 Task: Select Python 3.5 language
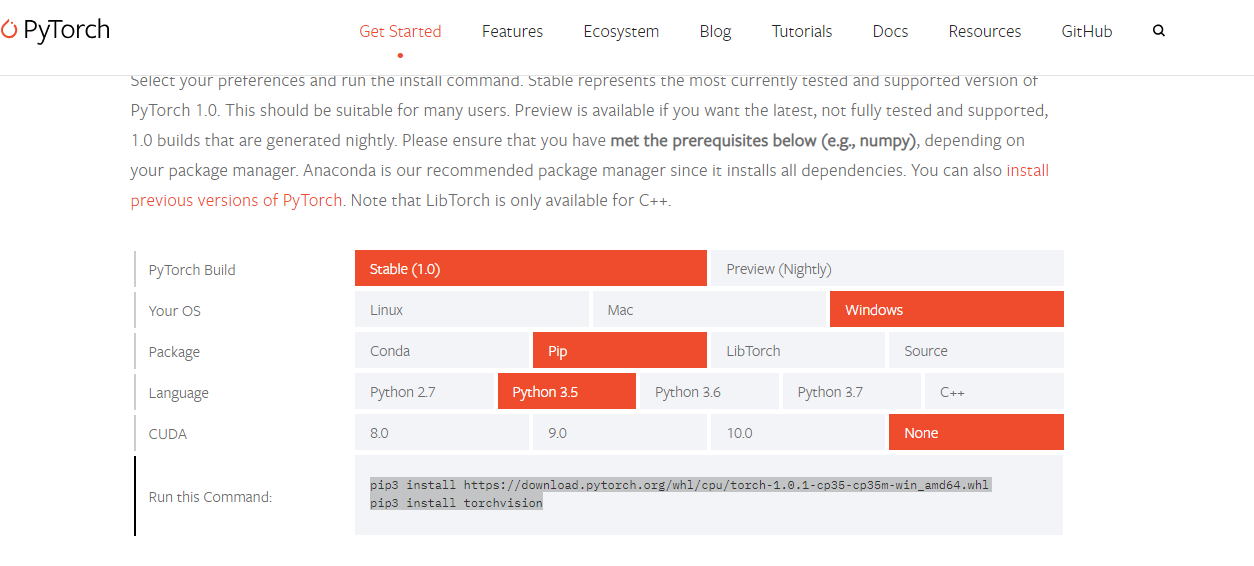click(x=567, y=391)
